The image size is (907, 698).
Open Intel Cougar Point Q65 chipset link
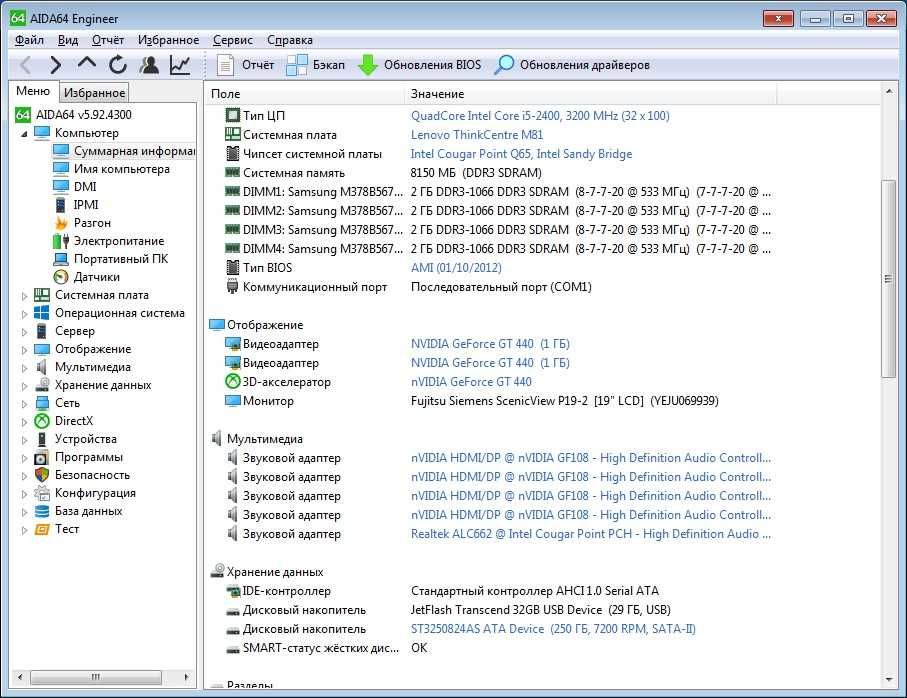[521, 154]
